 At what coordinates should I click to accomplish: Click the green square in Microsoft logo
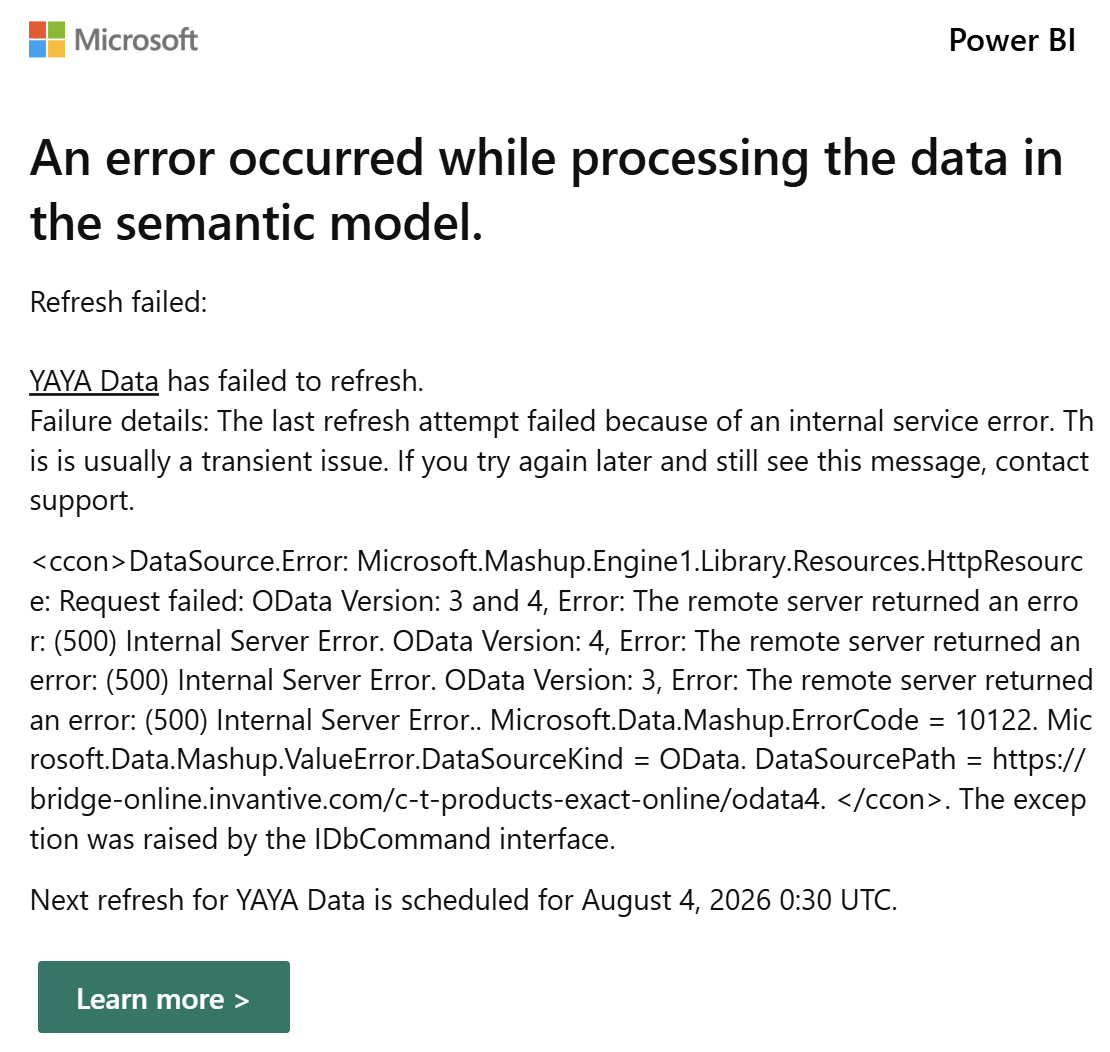(57, 30)
